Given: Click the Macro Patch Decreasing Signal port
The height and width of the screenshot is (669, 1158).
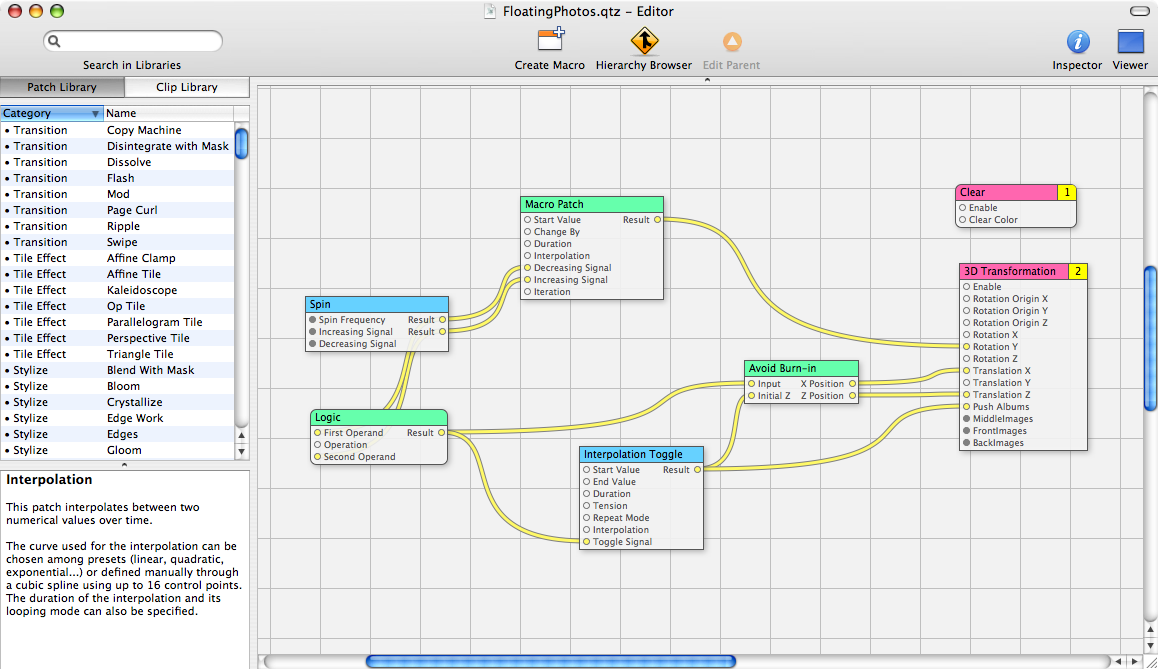Looking at the screenshot, I should pos(527,267).
